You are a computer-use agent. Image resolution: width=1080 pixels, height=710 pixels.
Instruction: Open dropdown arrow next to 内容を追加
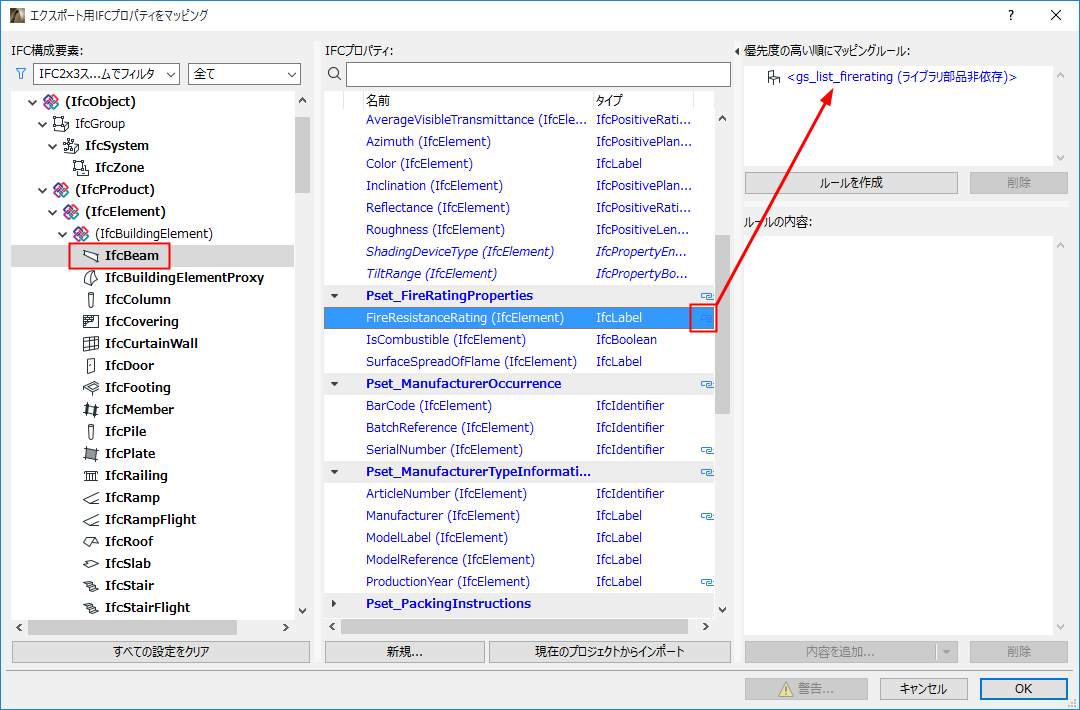tap(946, 652)
